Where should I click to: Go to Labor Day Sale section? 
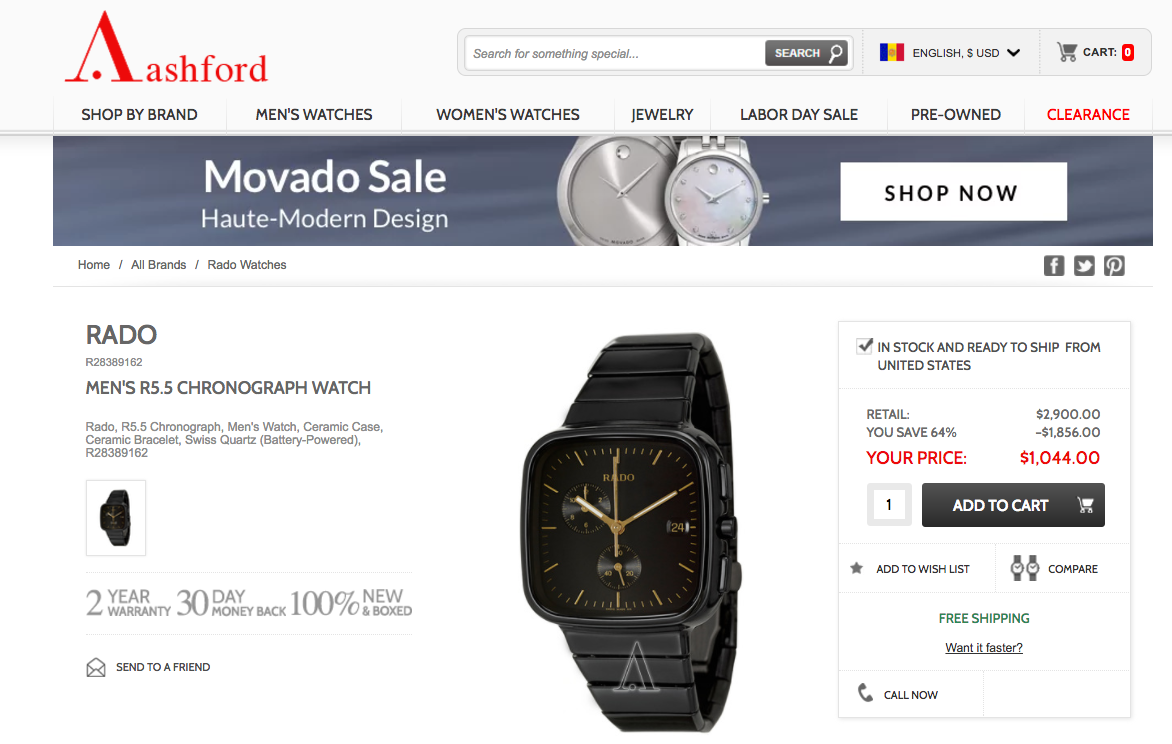(x=799, y=114)
